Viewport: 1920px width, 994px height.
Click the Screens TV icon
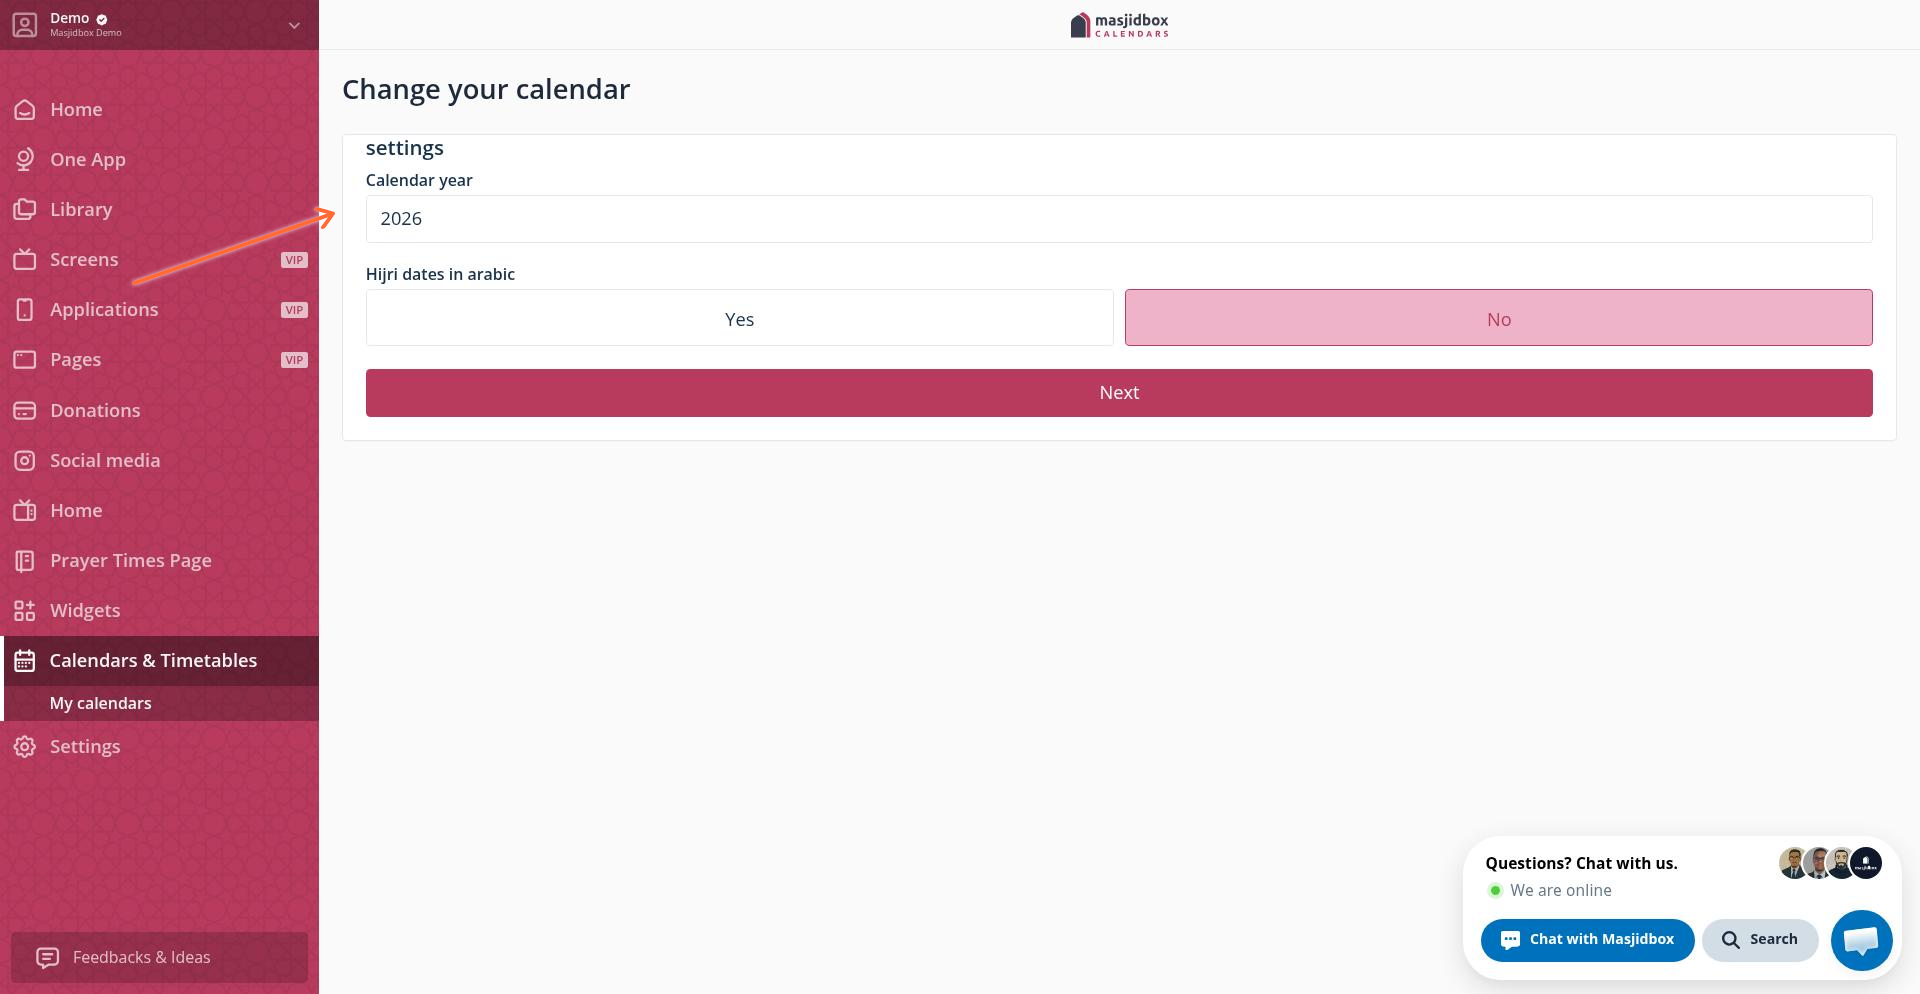(x=25, y=259)
